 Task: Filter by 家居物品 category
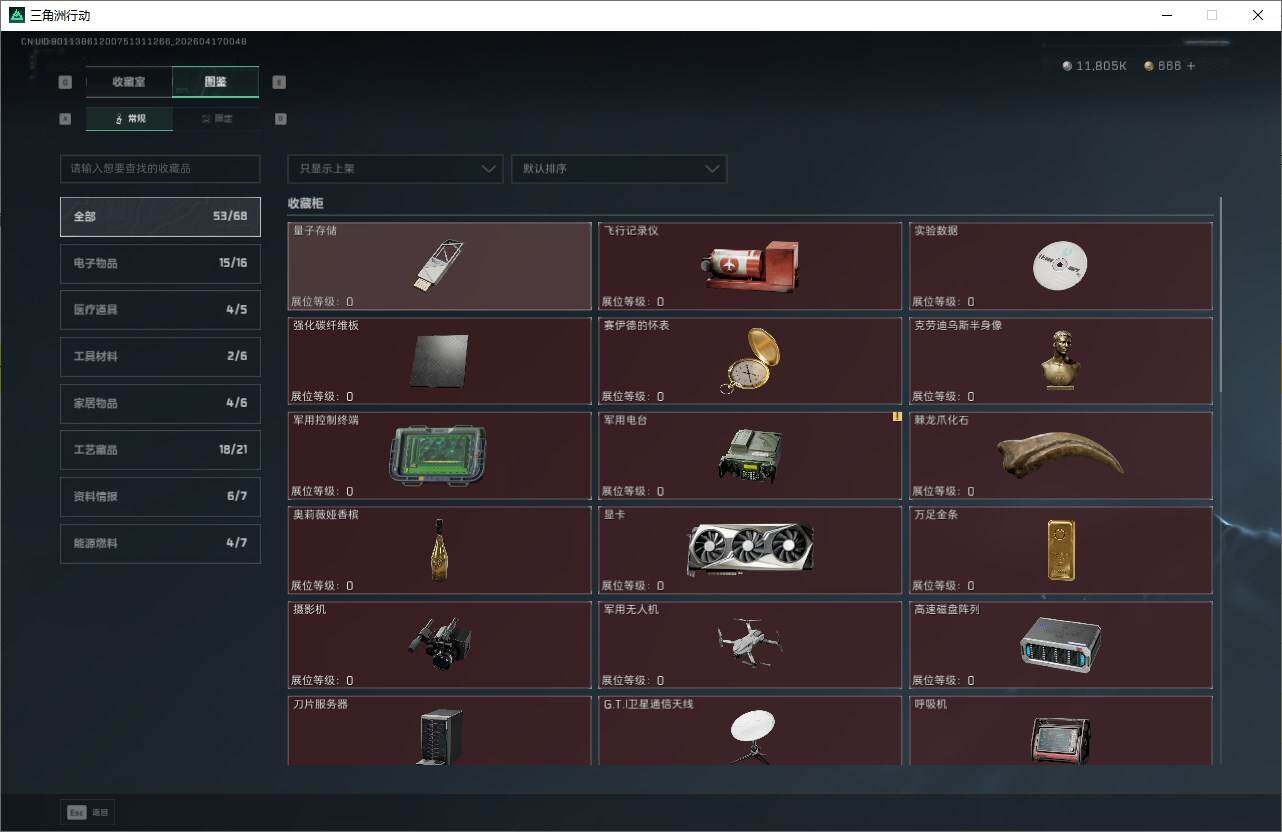tap(160, 403)
